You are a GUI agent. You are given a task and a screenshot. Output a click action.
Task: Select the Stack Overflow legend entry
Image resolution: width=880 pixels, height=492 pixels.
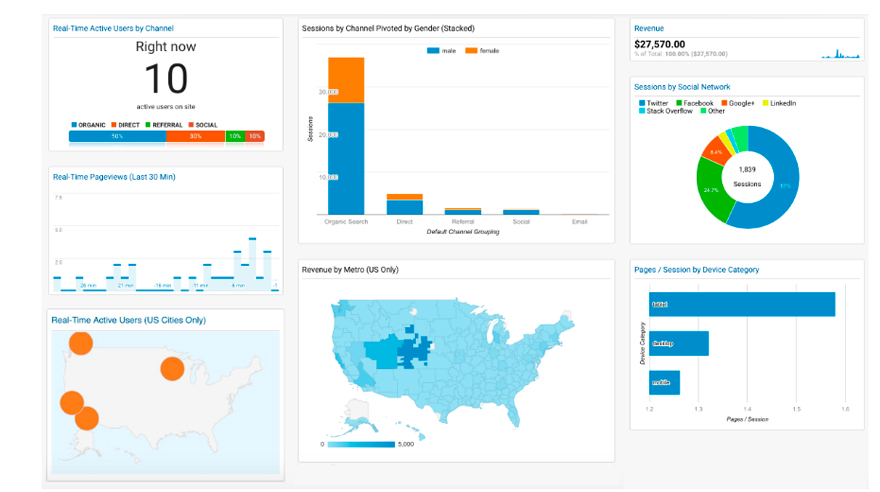(x=668, y=111)
